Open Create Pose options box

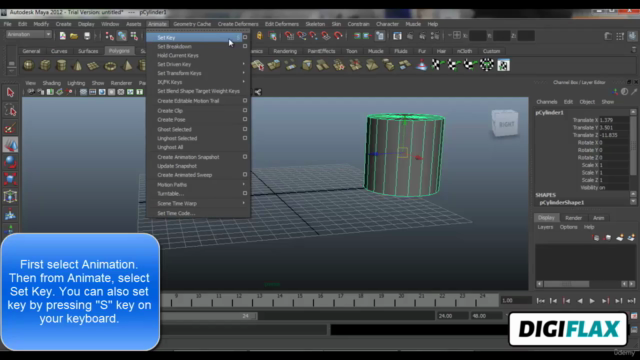(x=245, y=119)
